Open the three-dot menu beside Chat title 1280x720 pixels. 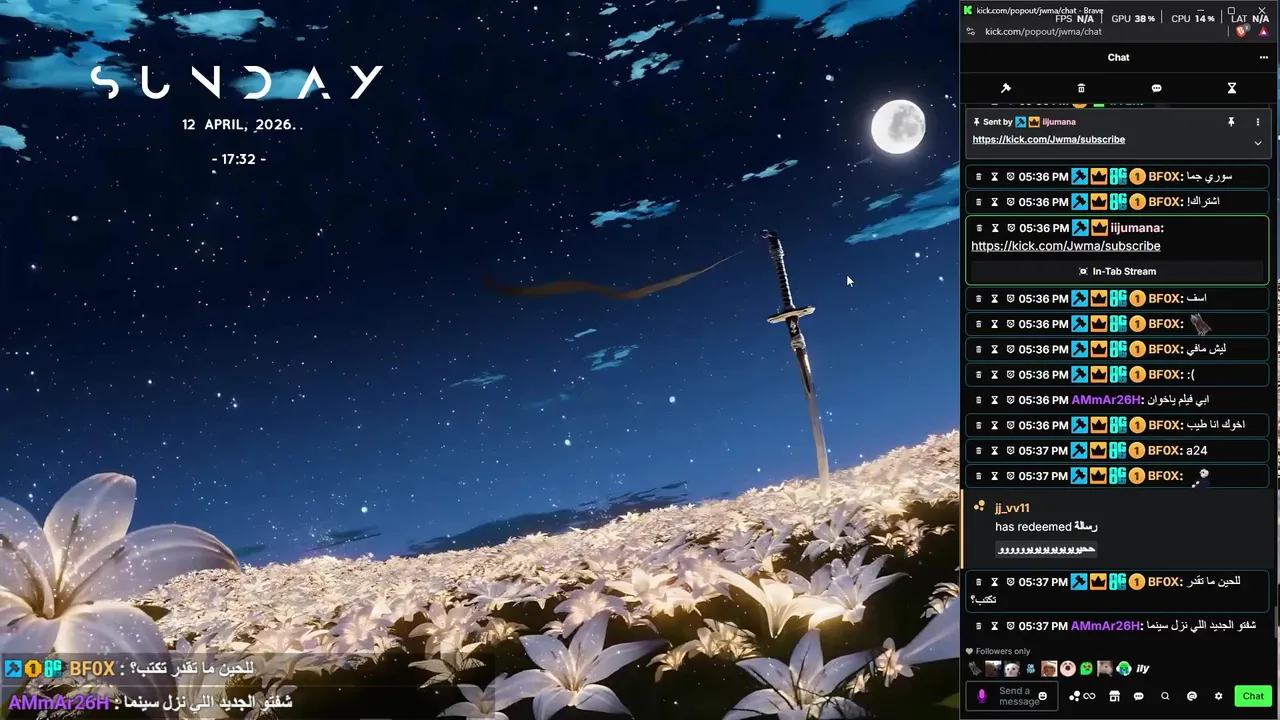click(x=1263, y=57)
